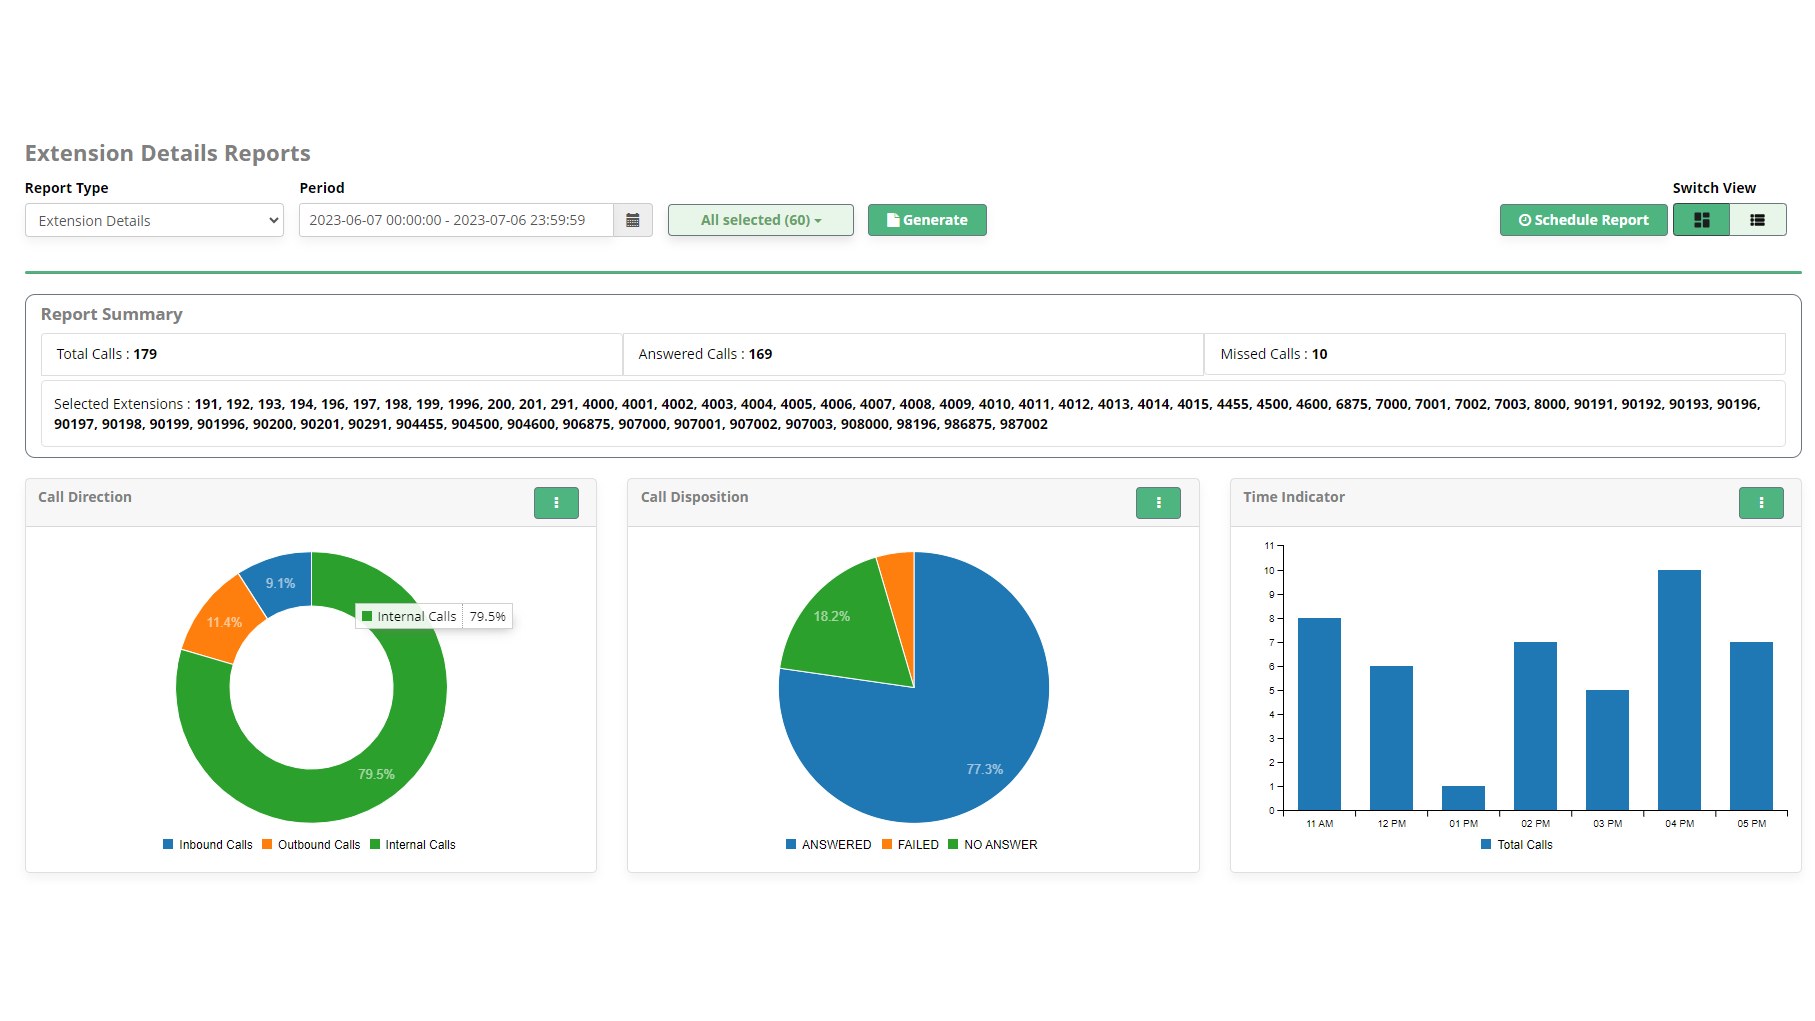Toggle Total Calls legend in Time Indicator

pos(1517,845)
